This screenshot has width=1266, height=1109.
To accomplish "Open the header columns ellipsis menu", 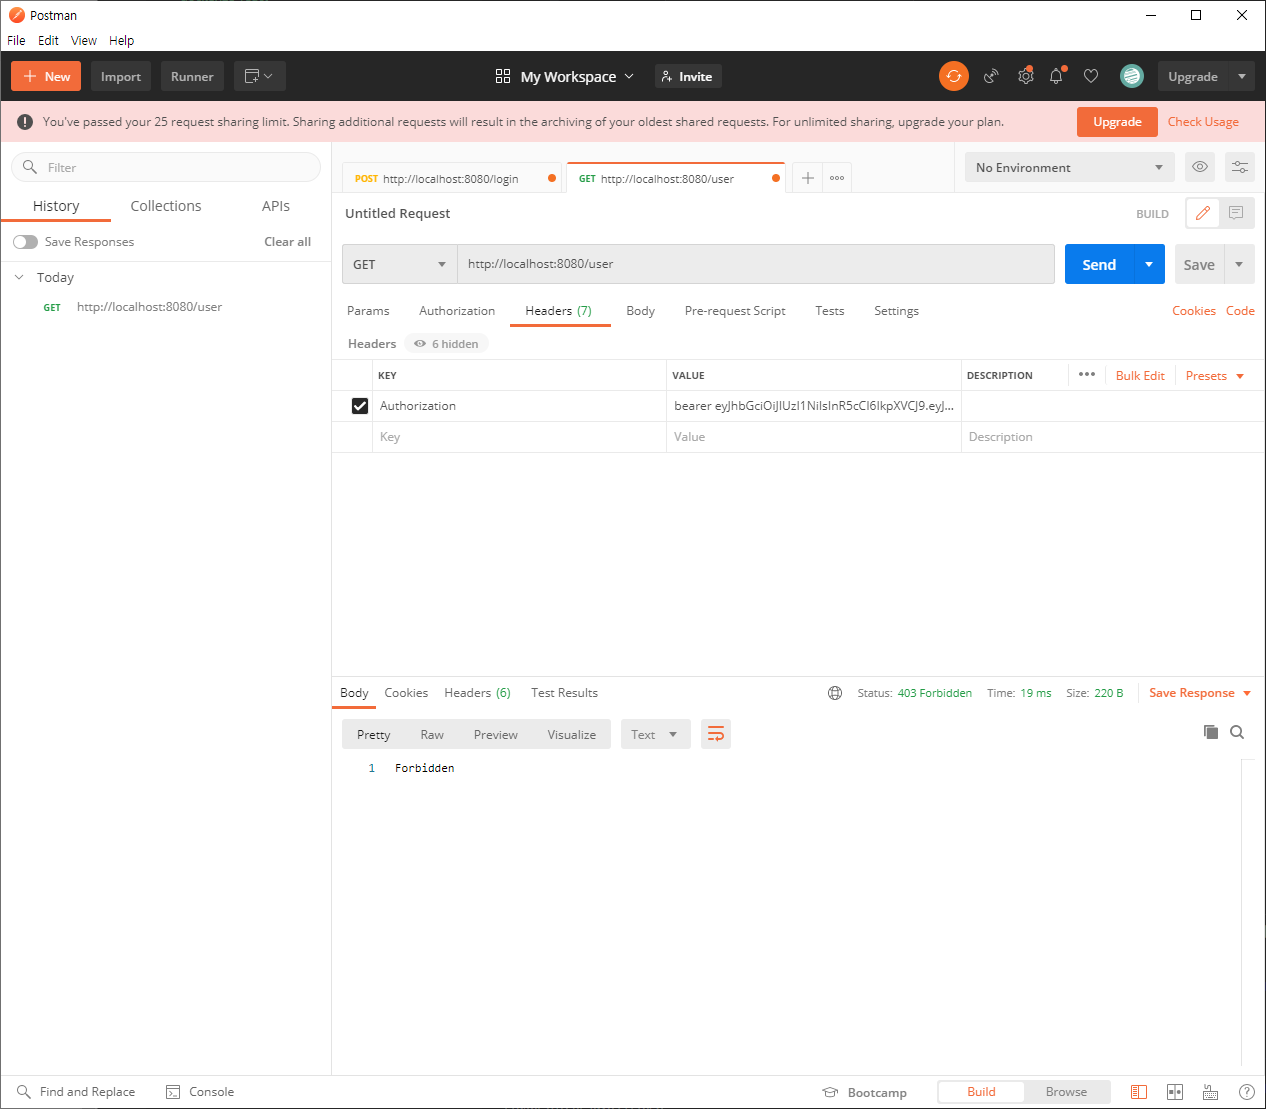I will click(x=1087, y=374).
